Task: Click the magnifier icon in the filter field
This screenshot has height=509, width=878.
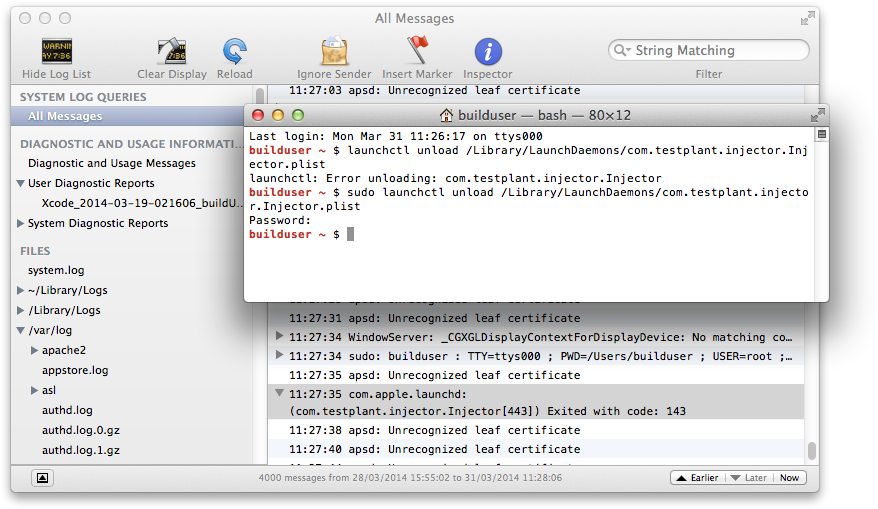Action: tap(623, 51)
